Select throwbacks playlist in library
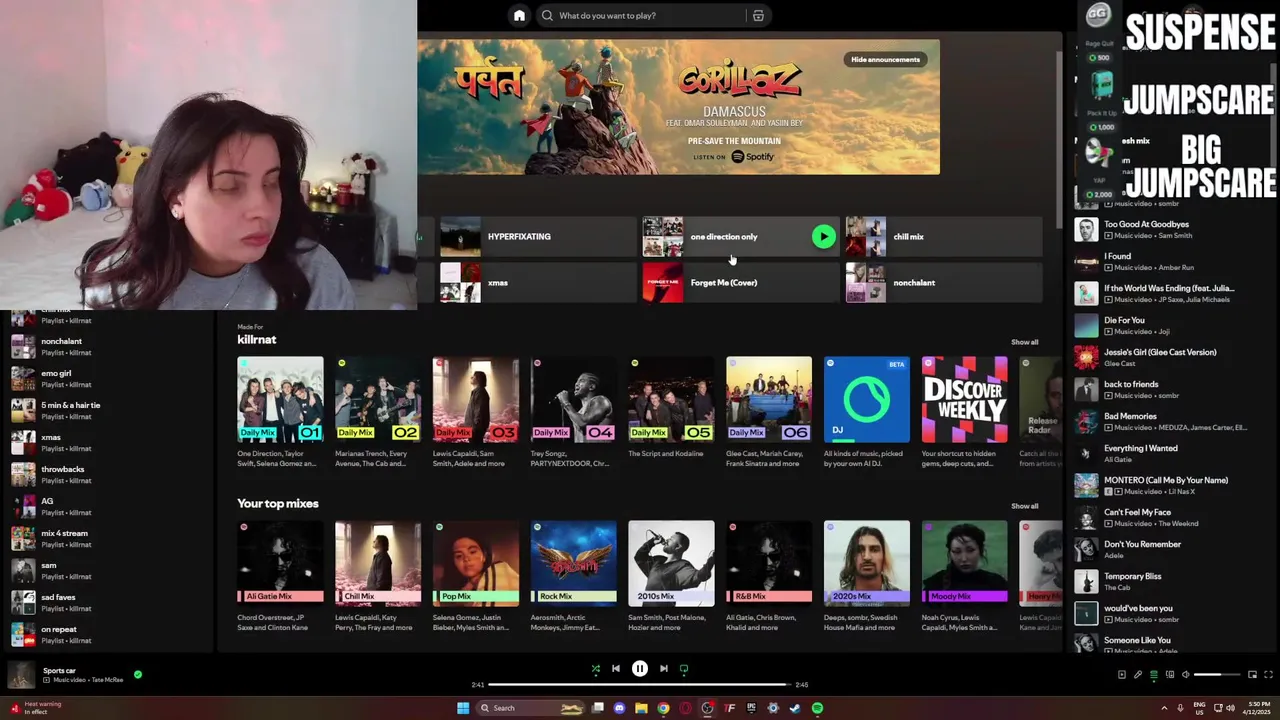This screenshot has width=1280, height=720. click(x=108, y=474)
